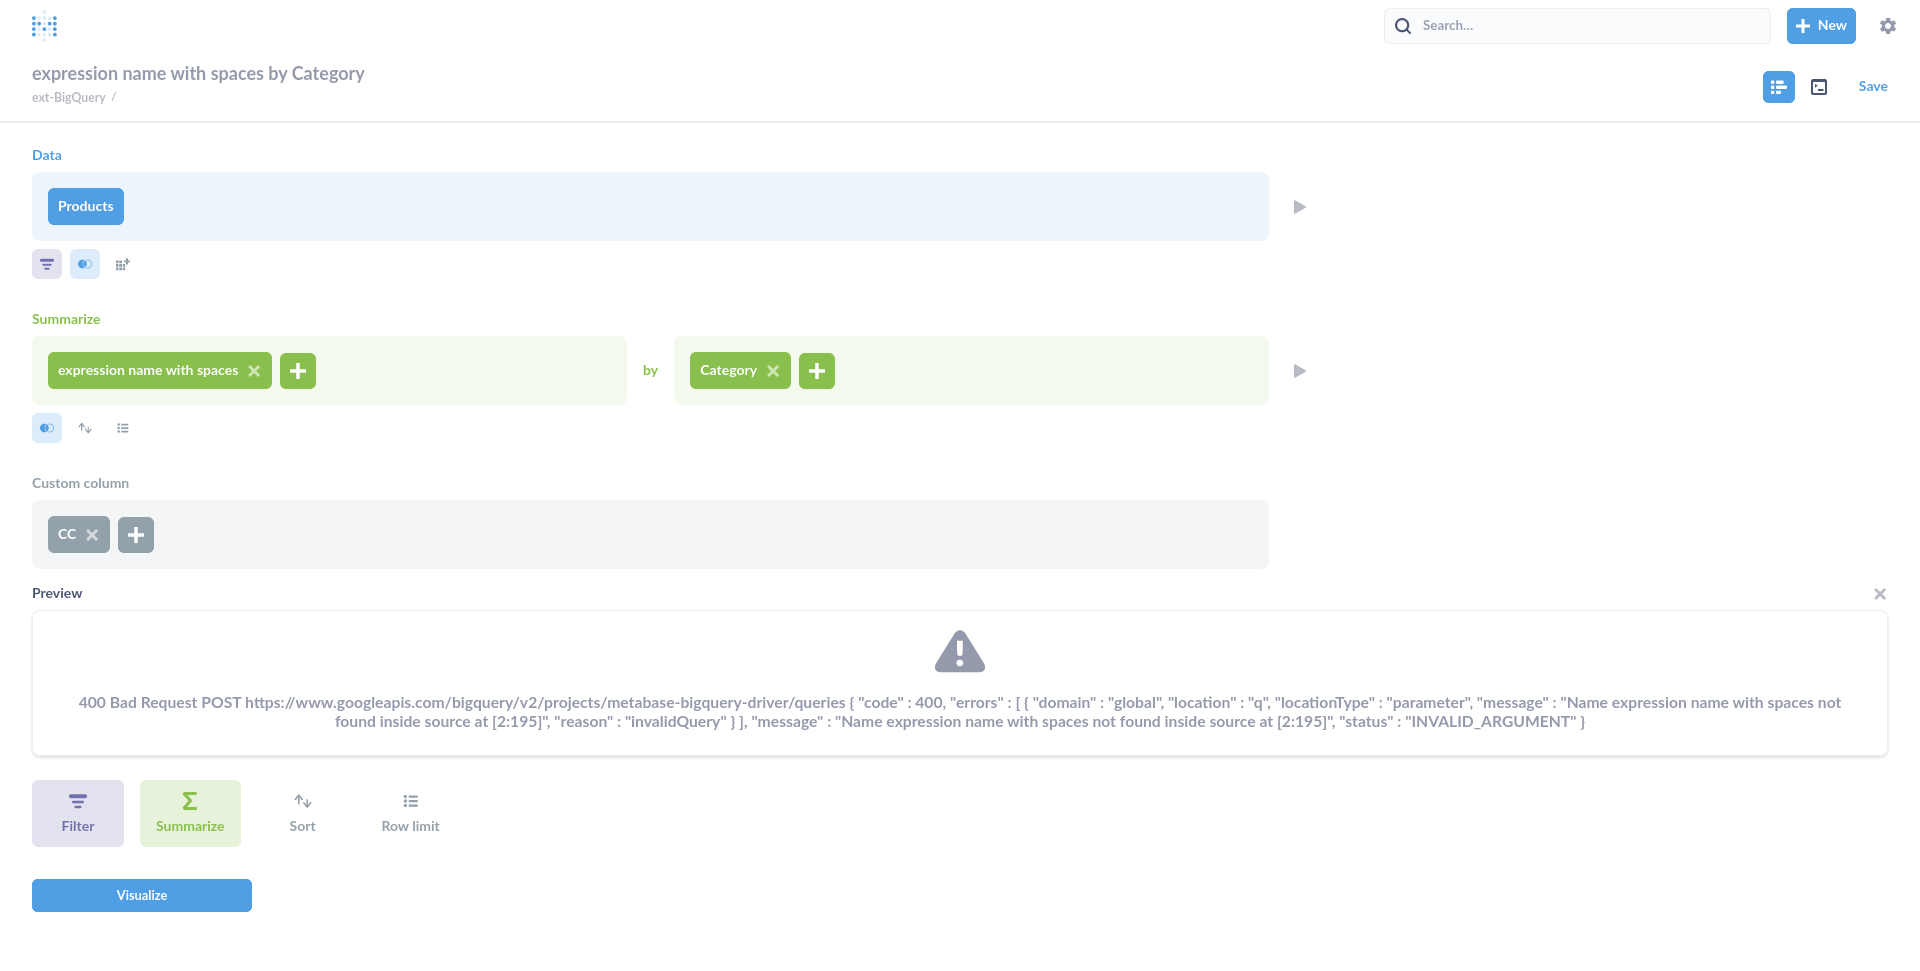Screen dimensions: 1920x971
Task: Remove the CC custom column
Action: point(92,534)
